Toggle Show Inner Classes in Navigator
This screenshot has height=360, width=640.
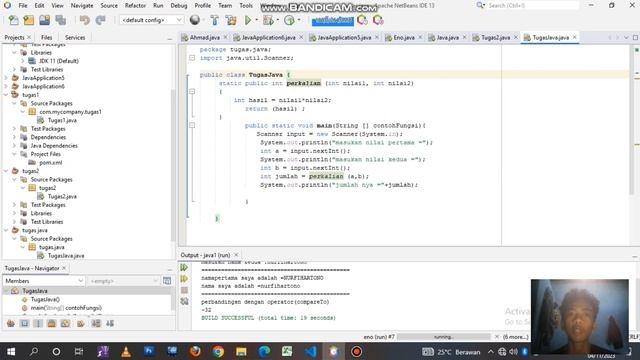coord(65,323)
